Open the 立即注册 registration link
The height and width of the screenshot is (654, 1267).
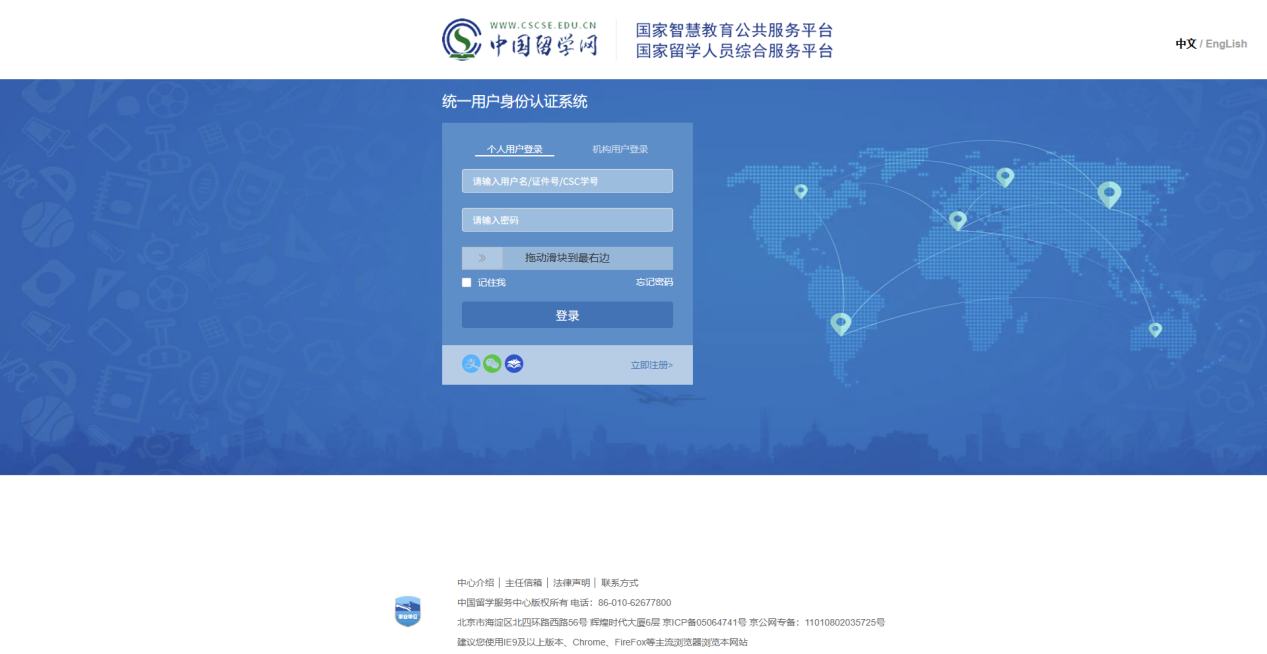[651, 365]
